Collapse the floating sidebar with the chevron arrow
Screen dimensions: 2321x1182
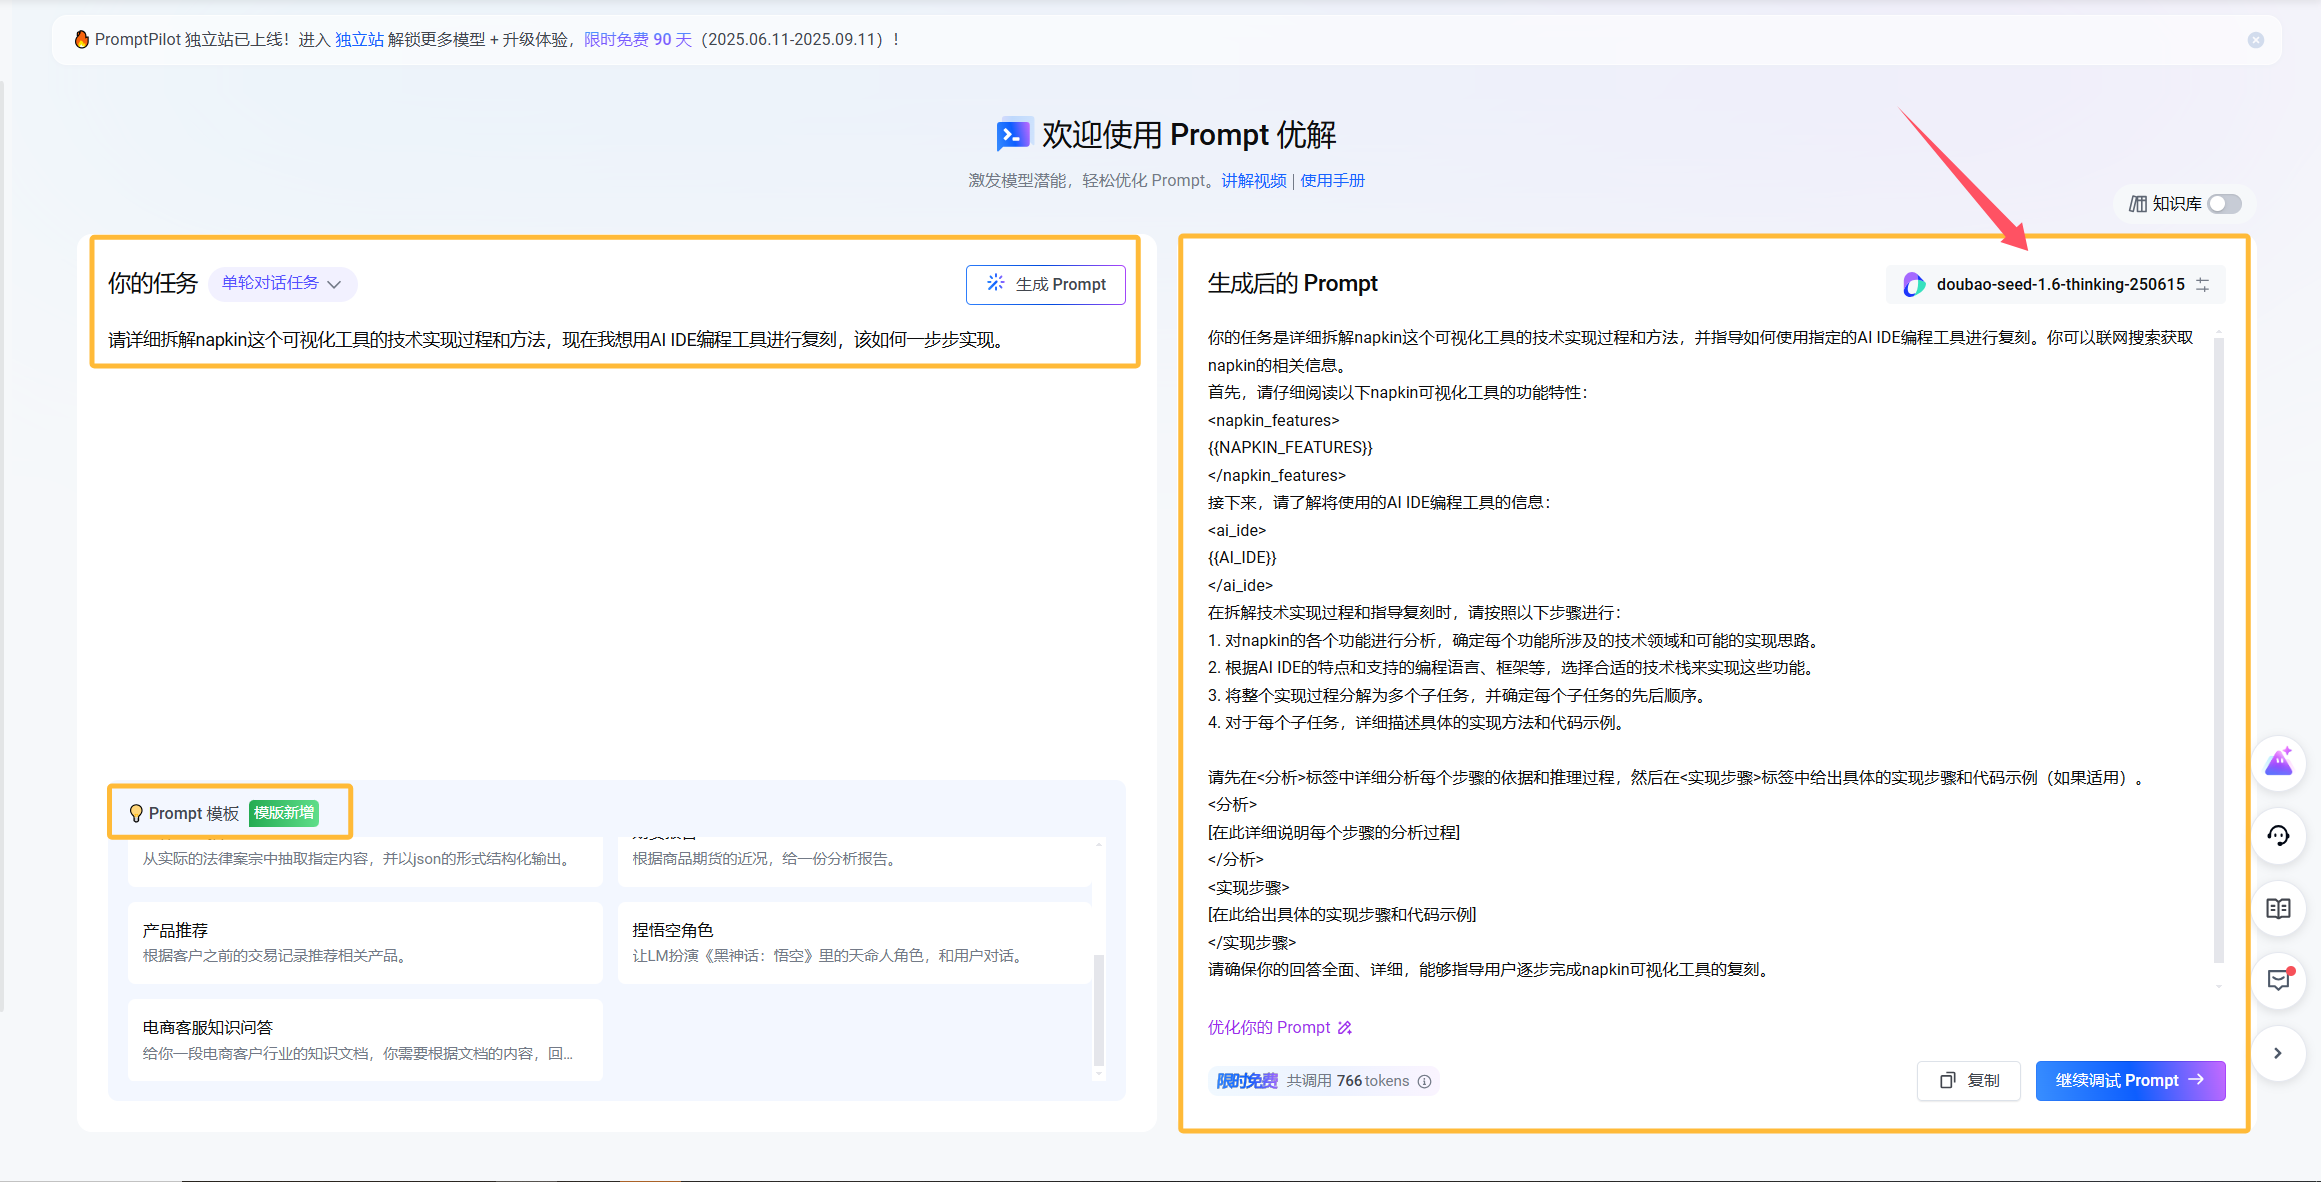tap(2278, 1053)
